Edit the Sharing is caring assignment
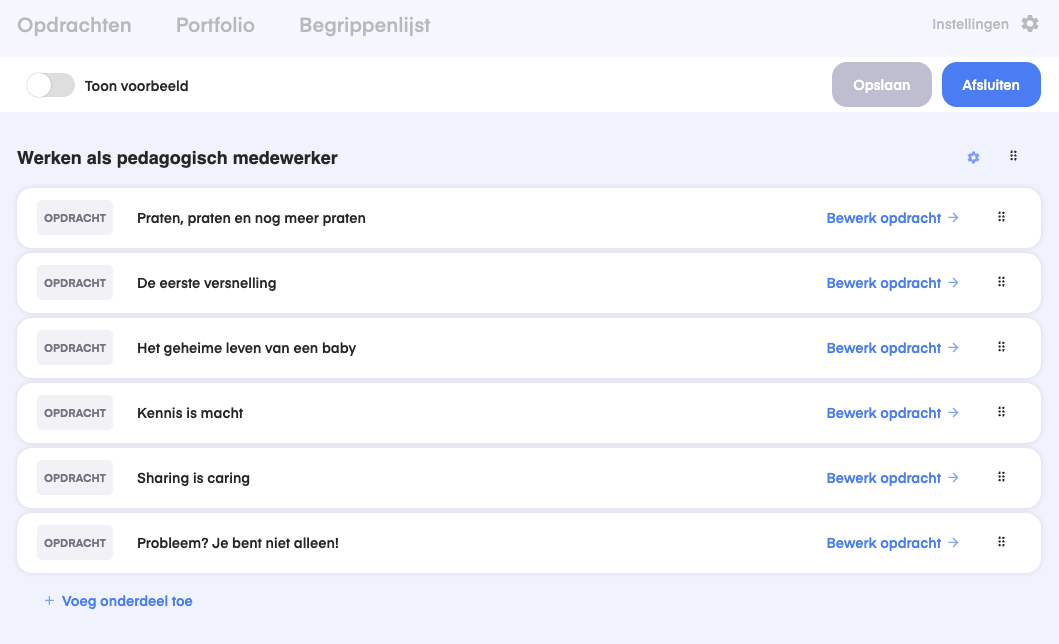Image resolution: width=1059 pixels, height=644 pixels. point(892,478)
